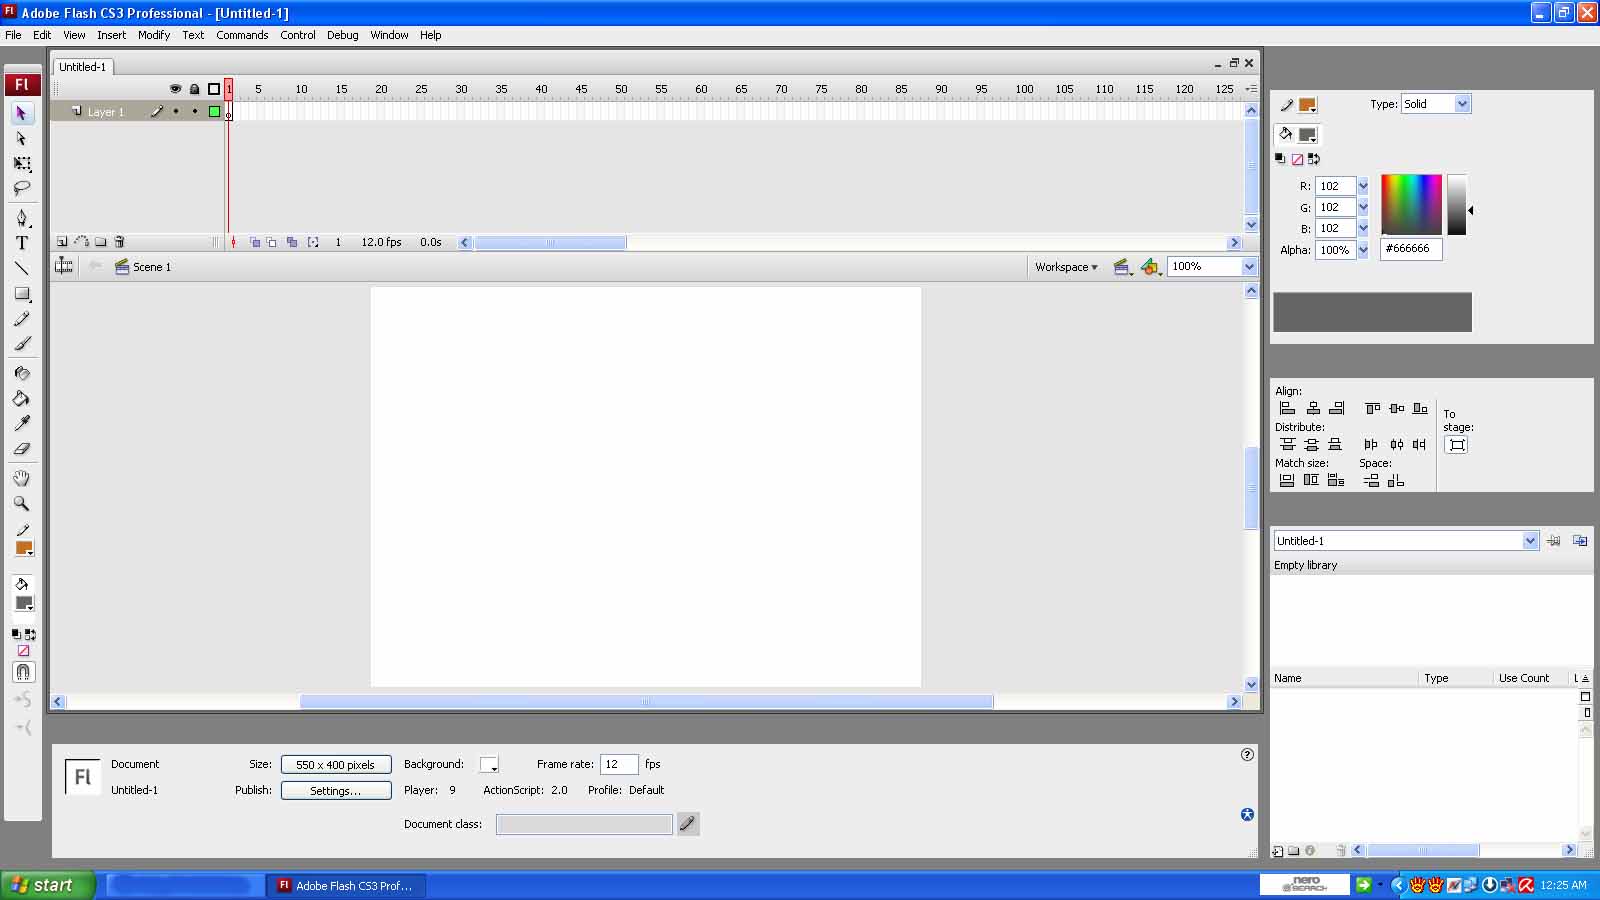Image resolution: width=1600 pixels, height=900 pixels.
Task: Open the Modify menu
Action: (x=154, y=35)
